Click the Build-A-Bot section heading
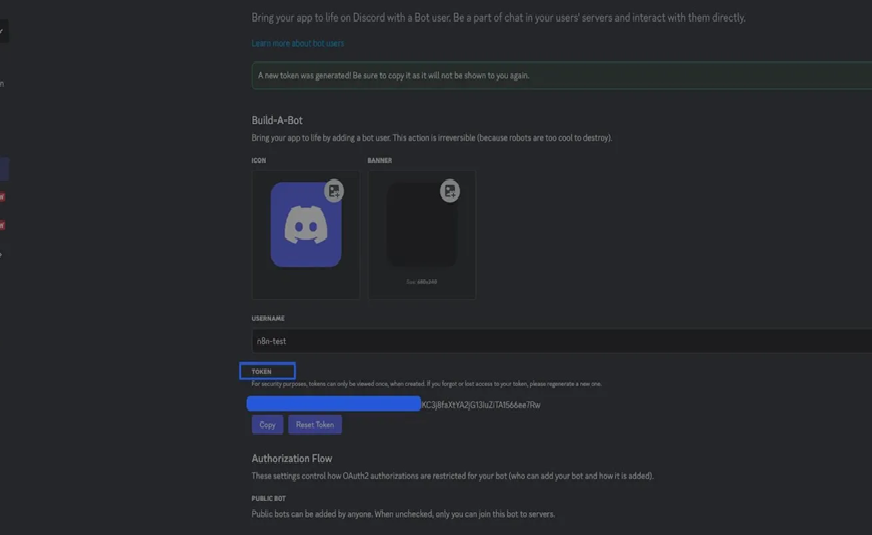The width and height of the screenshot is (872, 535). [277, 121]
